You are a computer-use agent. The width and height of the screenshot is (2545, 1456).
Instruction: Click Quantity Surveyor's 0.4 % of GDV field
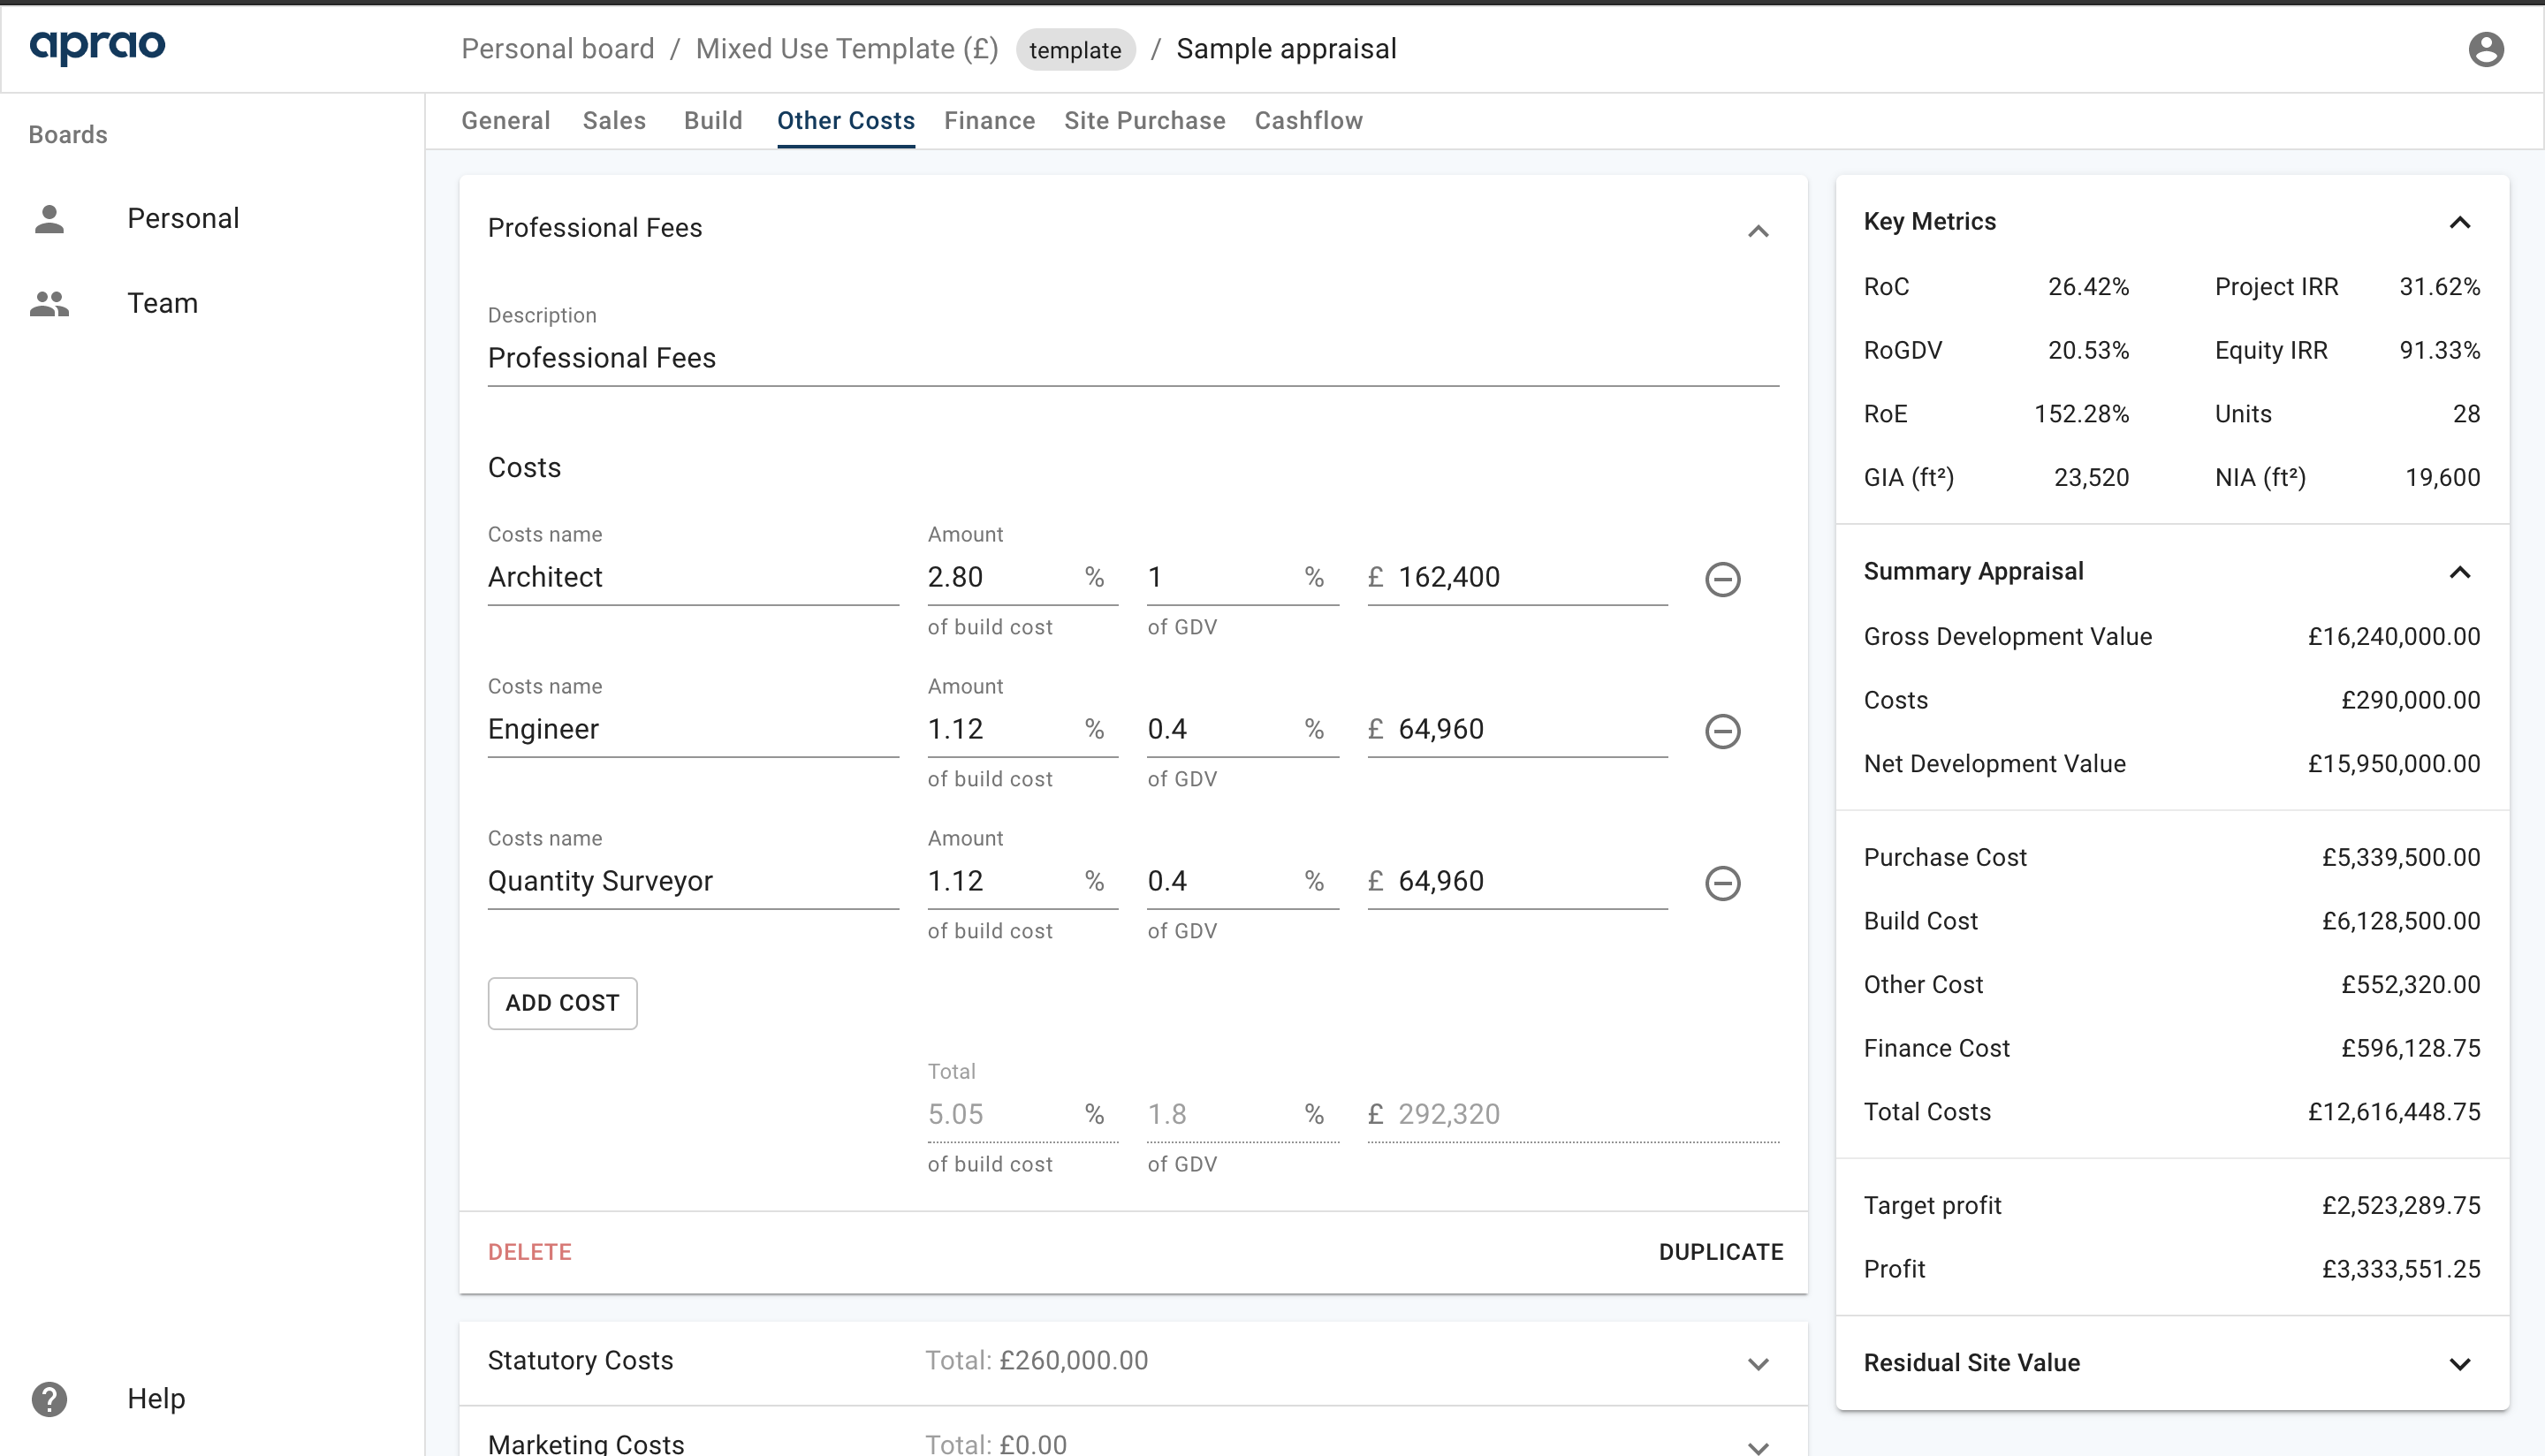pos(1242,881)
